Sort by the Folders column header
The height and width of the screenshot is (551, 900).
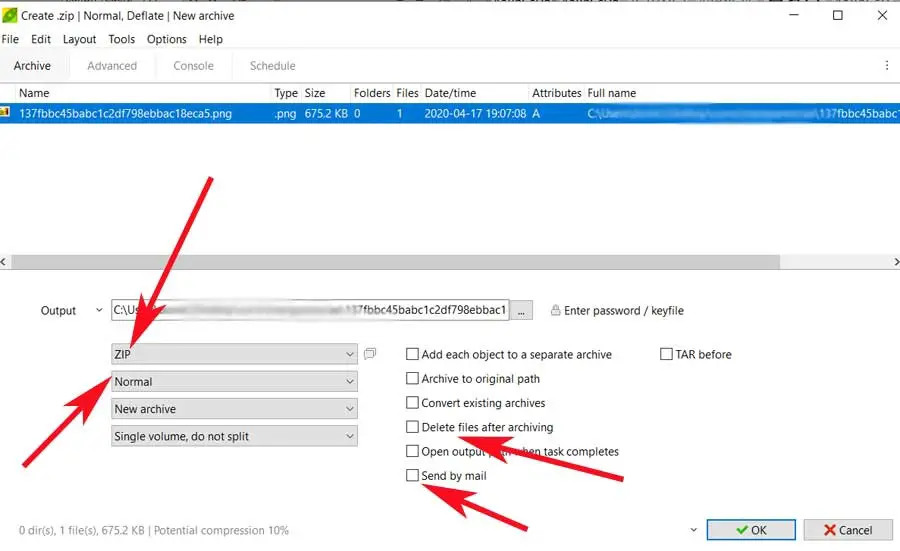pyautogui.click(x=372, y=93)
